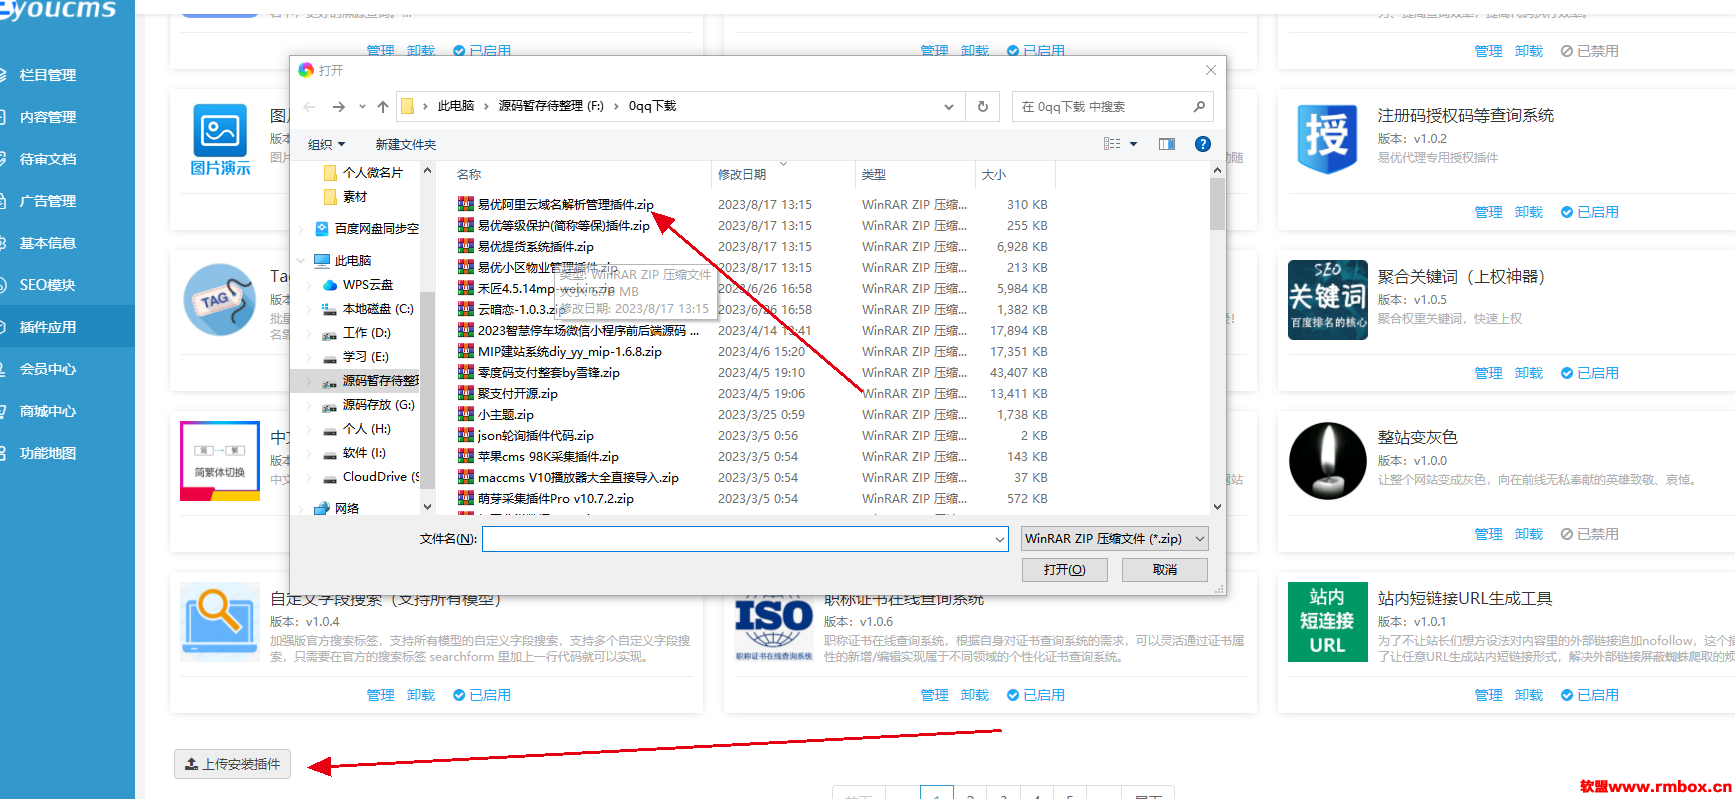1735x799 pixels.
Task: Open 会员中心 in left sidebar
Action: coord(47,369)
